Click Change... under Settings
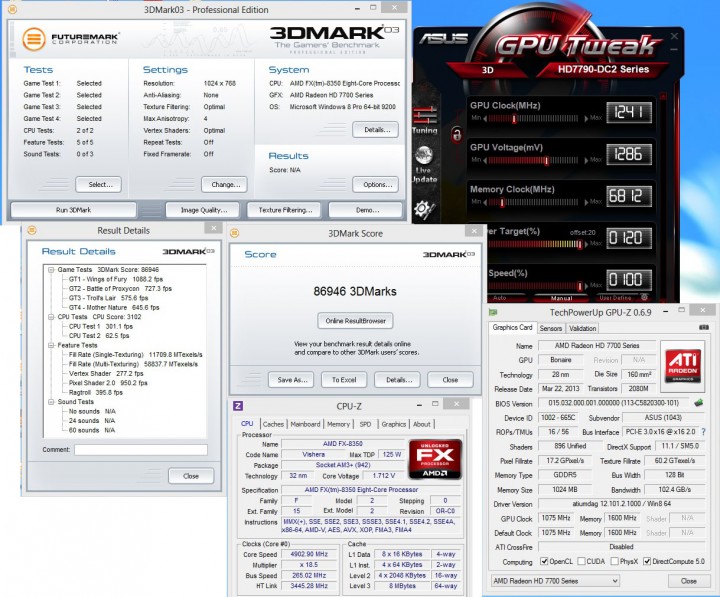The image size is (720, 597). point(225,184)
